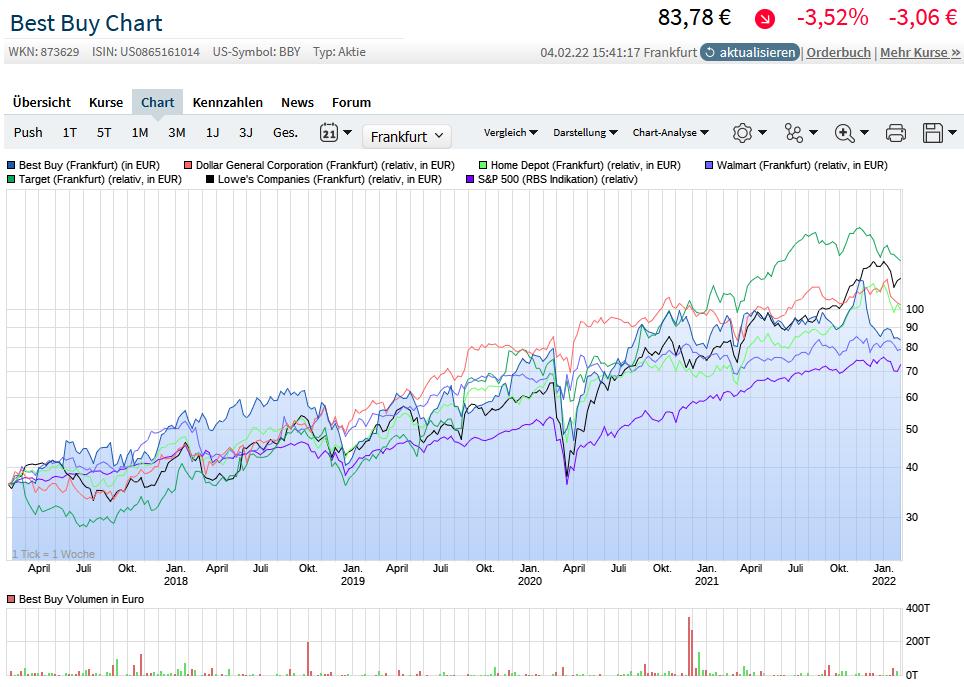The height and width of the screenshot is (687, 964).
Task: Switch to the Kurse tab
Action: coord(106,102)
